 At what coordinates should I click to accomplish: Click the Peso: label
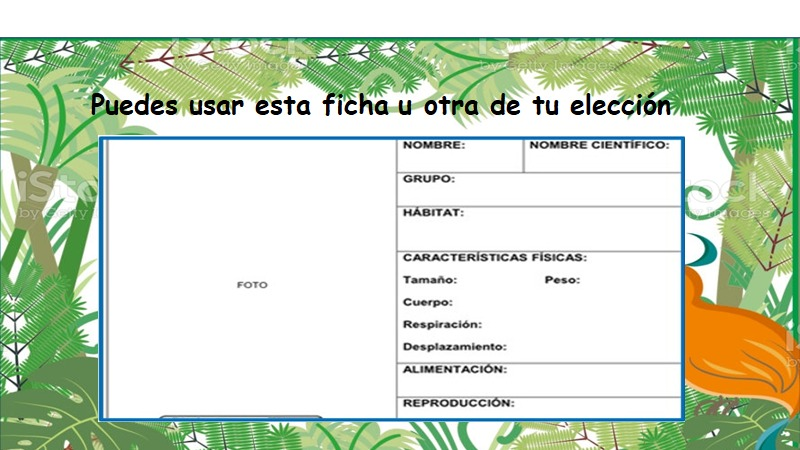(x=562, y=280)
